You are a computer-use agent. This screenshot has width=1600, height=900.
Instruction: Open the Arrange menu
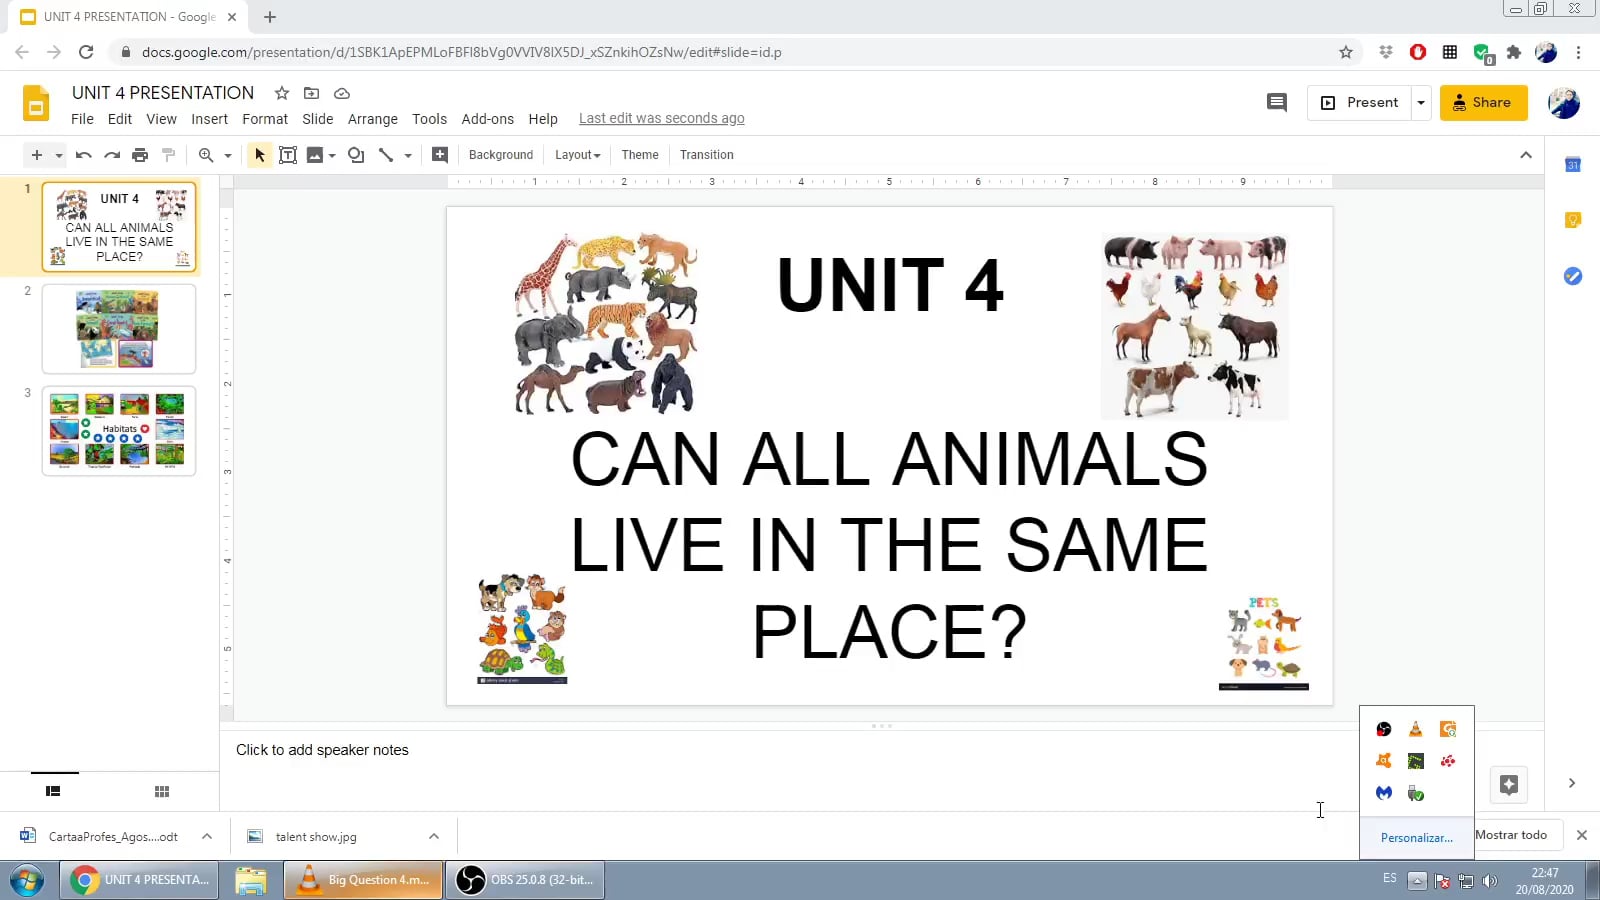pyautogui.click(x=373, y=119)
